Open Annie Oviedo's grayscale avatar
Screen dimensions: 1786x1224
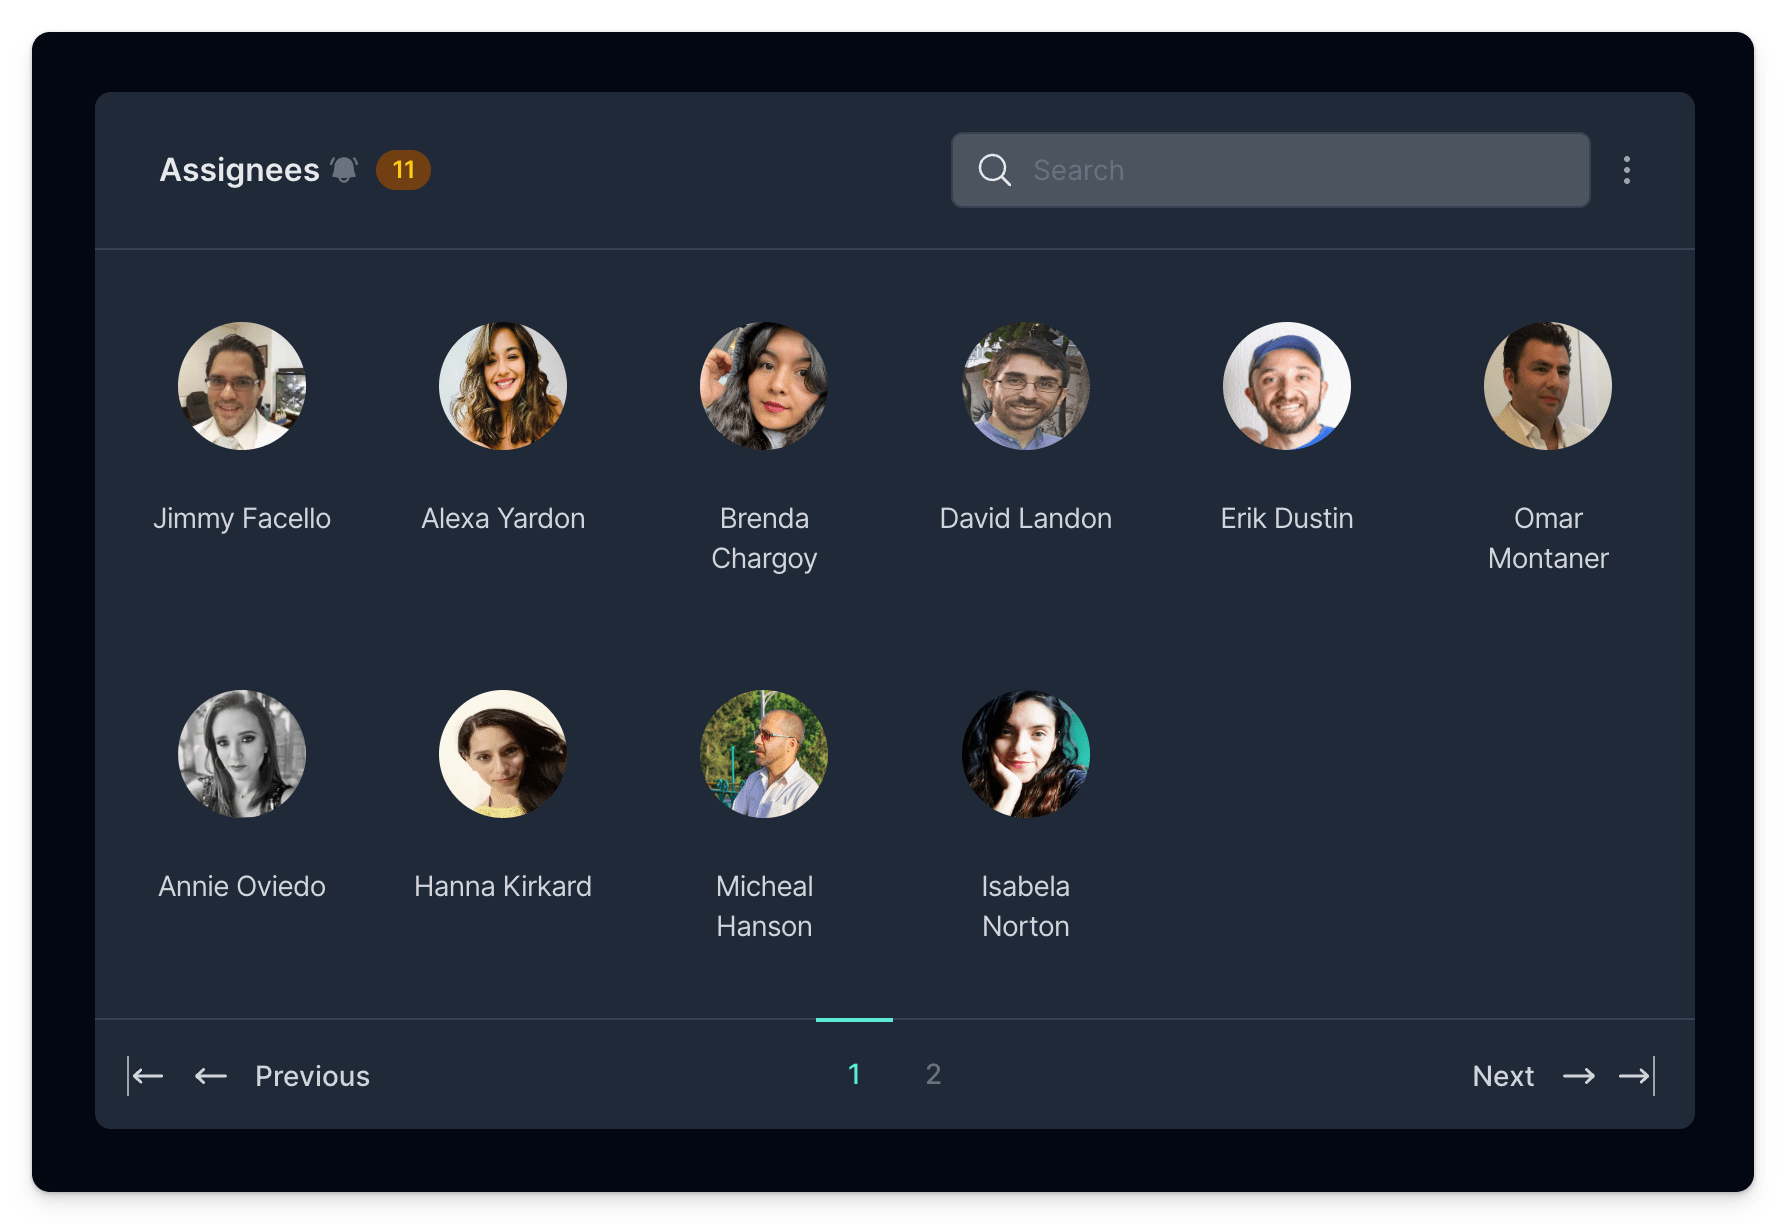242,754
